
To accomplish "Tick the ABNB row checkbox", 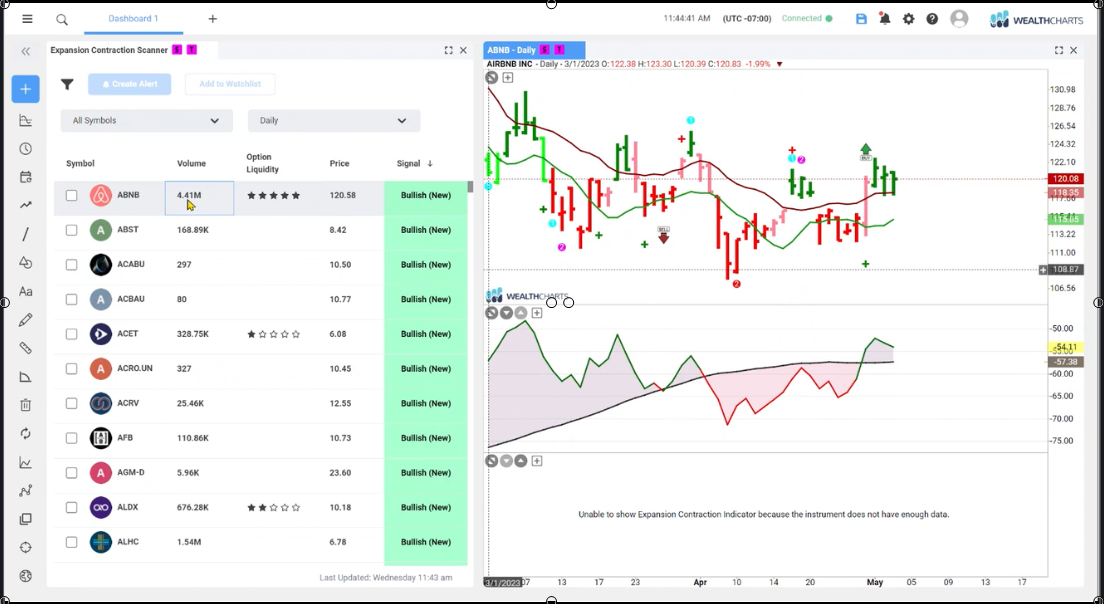I will pos(71,195).
